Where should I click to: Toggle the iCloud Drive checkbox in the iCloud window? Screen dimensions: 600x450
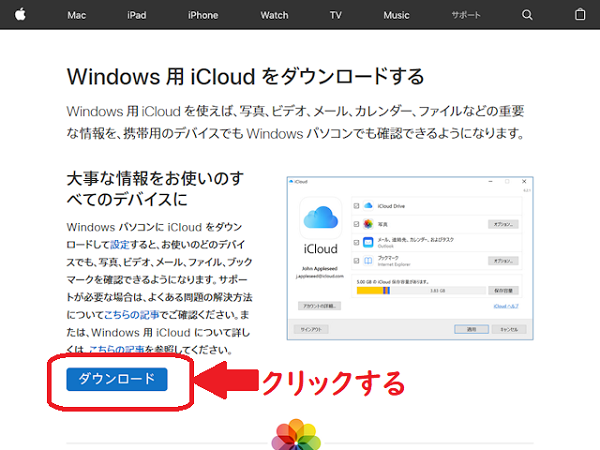[x=356, y=206]
